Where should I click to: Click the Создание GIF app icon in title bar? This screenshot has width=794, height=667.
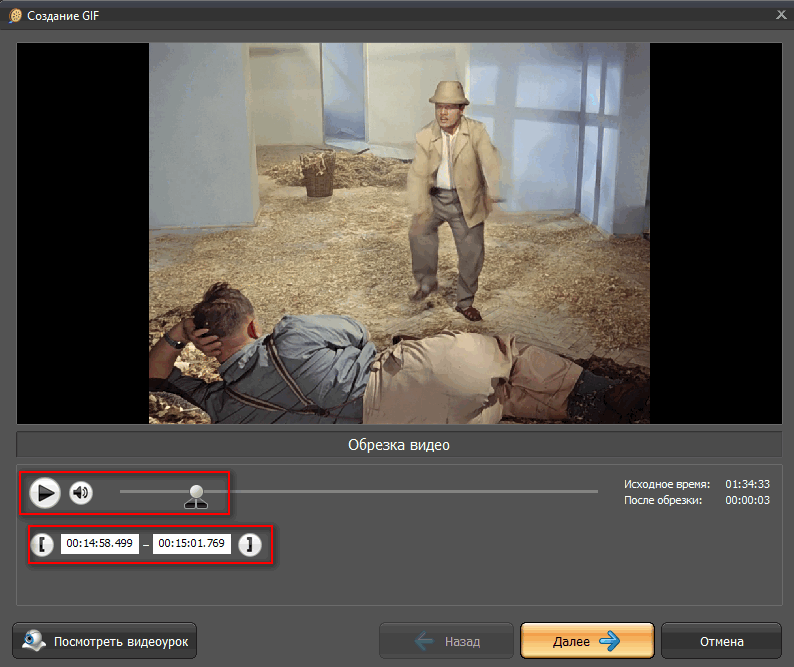click(15, 16)
